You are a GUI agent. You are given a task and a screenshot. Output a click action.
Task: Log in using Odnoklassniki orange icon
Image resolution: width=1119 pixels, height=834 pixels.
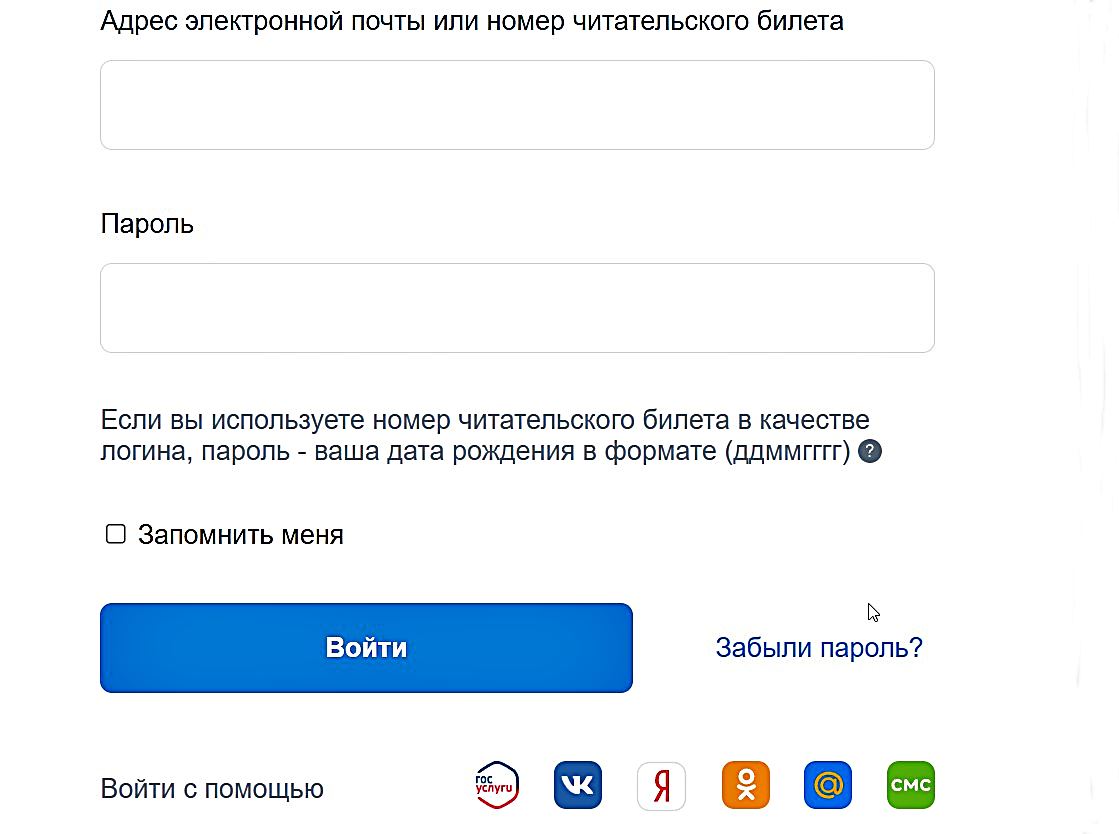click(746, 785)
